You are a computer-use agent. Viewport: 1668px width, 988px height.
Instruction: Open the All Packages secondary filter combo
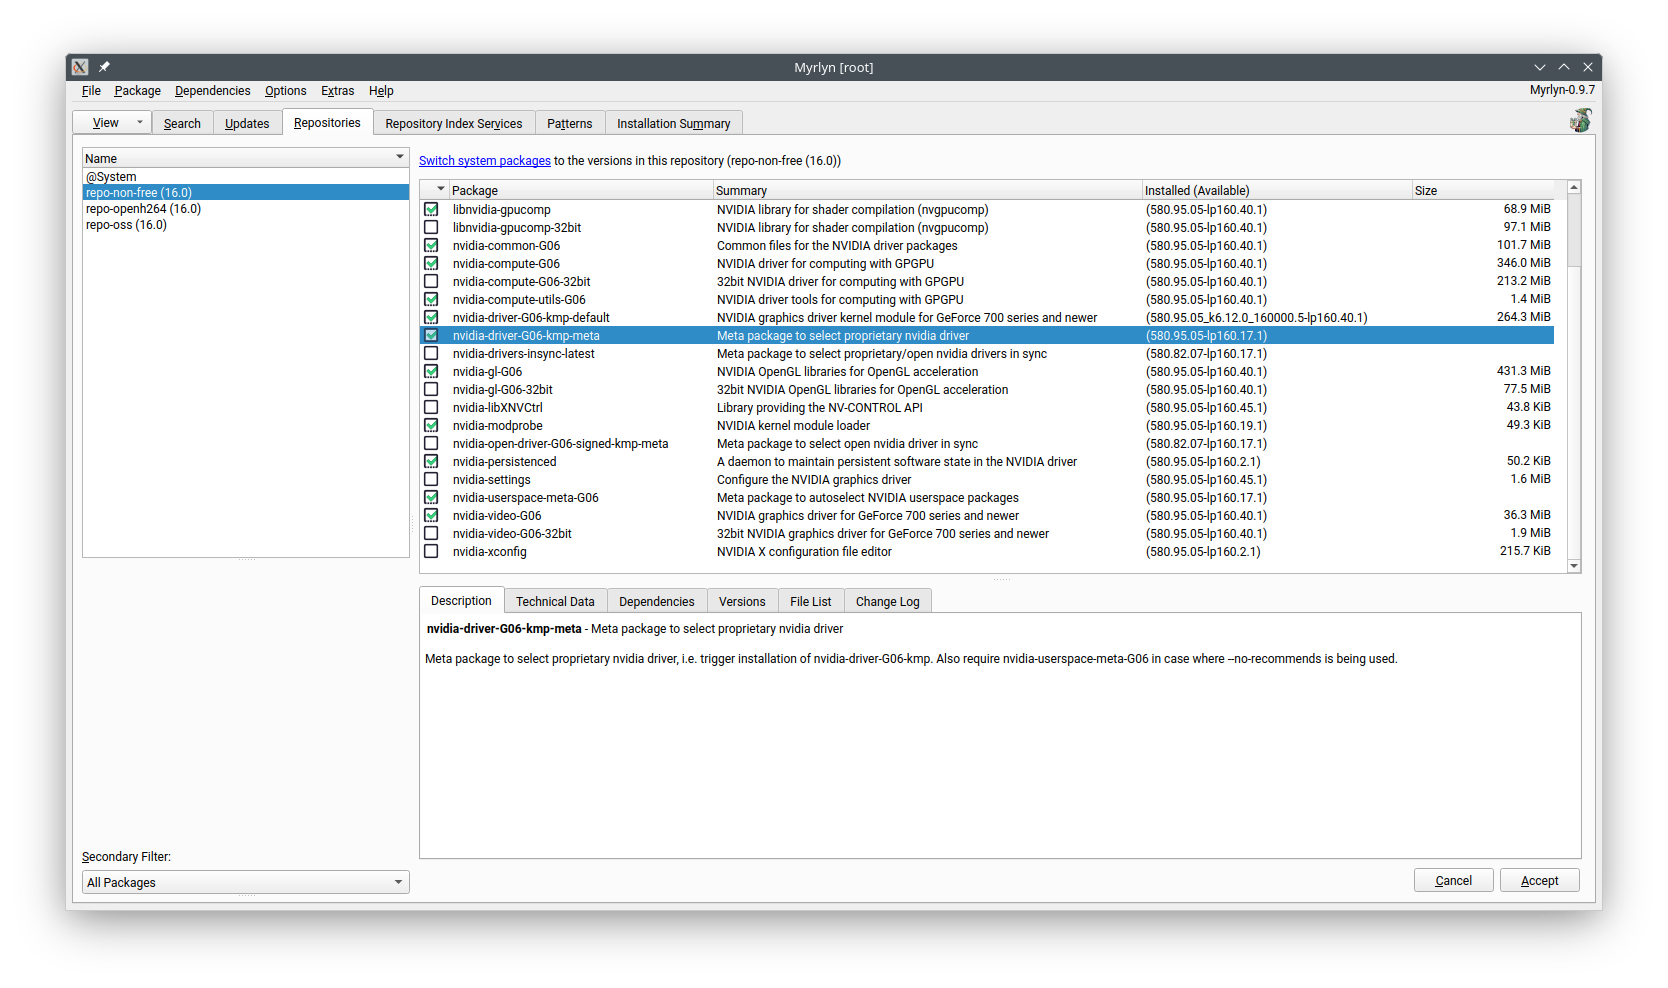pyautogui.click(x=246, y=882)
